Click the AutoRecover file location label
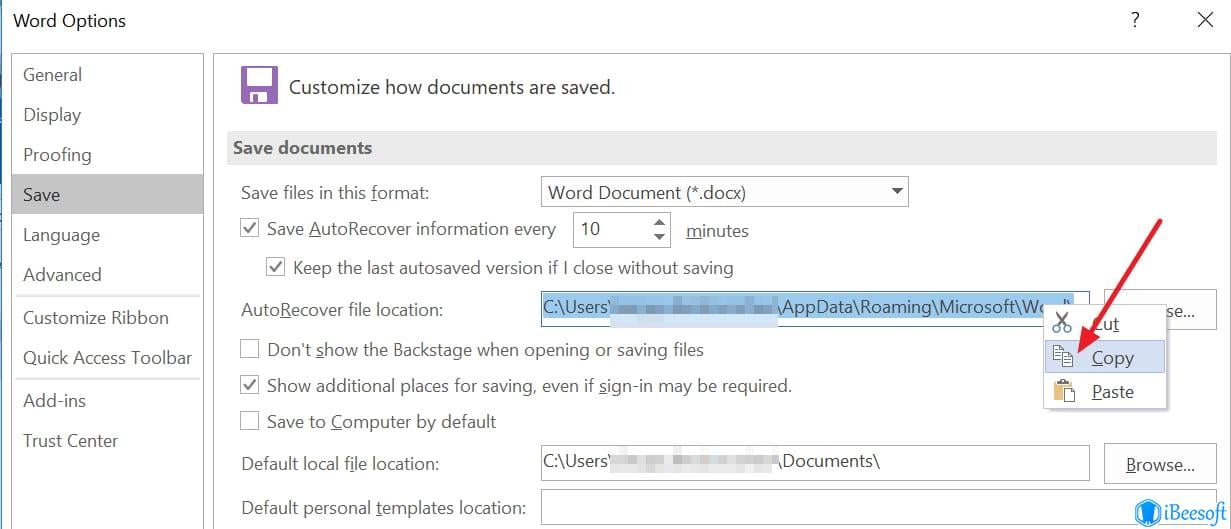Viewport: 1231px width, 529px height. coord(342,310)
